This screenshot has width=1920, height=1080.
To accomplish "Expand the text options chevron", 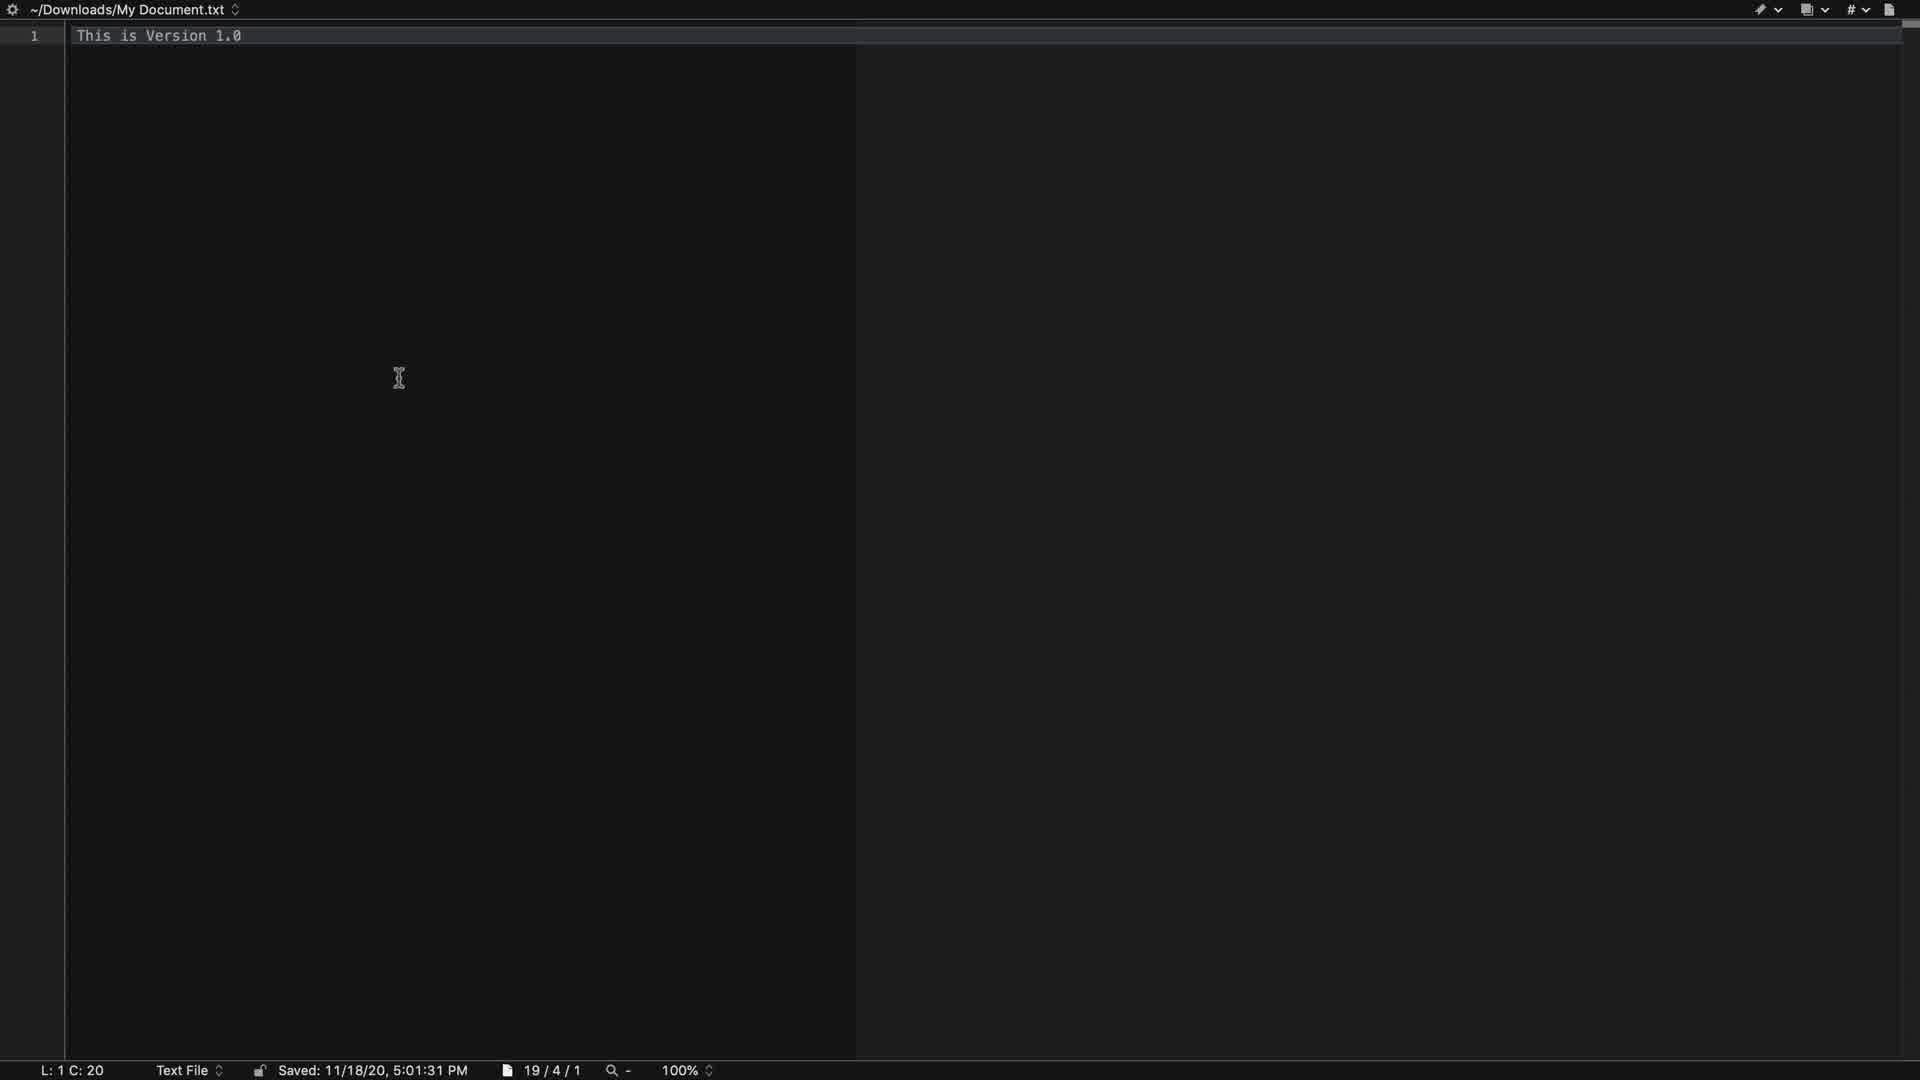I will pos(1825,10).
